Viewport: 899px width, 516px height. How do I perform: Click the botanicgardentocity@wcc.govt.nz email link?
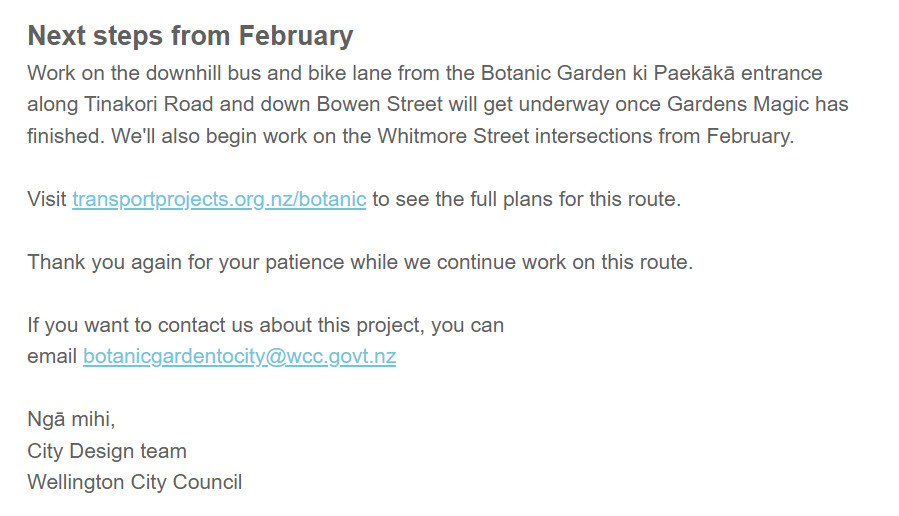(240, 356)
